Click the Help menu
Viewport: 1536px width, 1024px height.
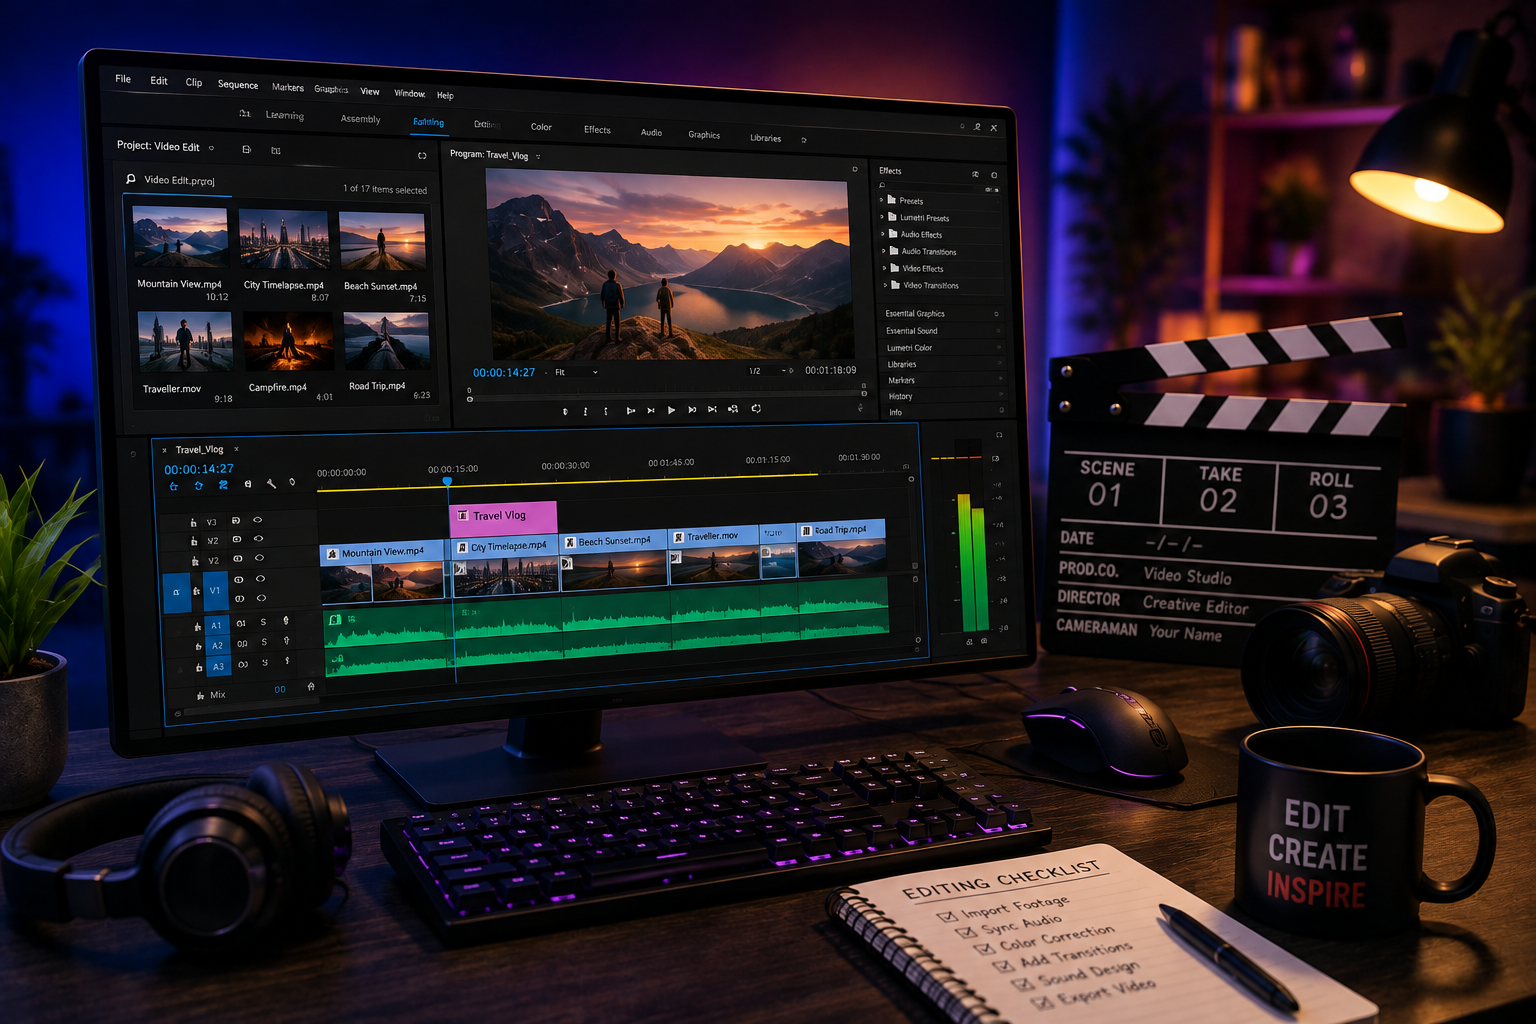click(x=445, y=96)
